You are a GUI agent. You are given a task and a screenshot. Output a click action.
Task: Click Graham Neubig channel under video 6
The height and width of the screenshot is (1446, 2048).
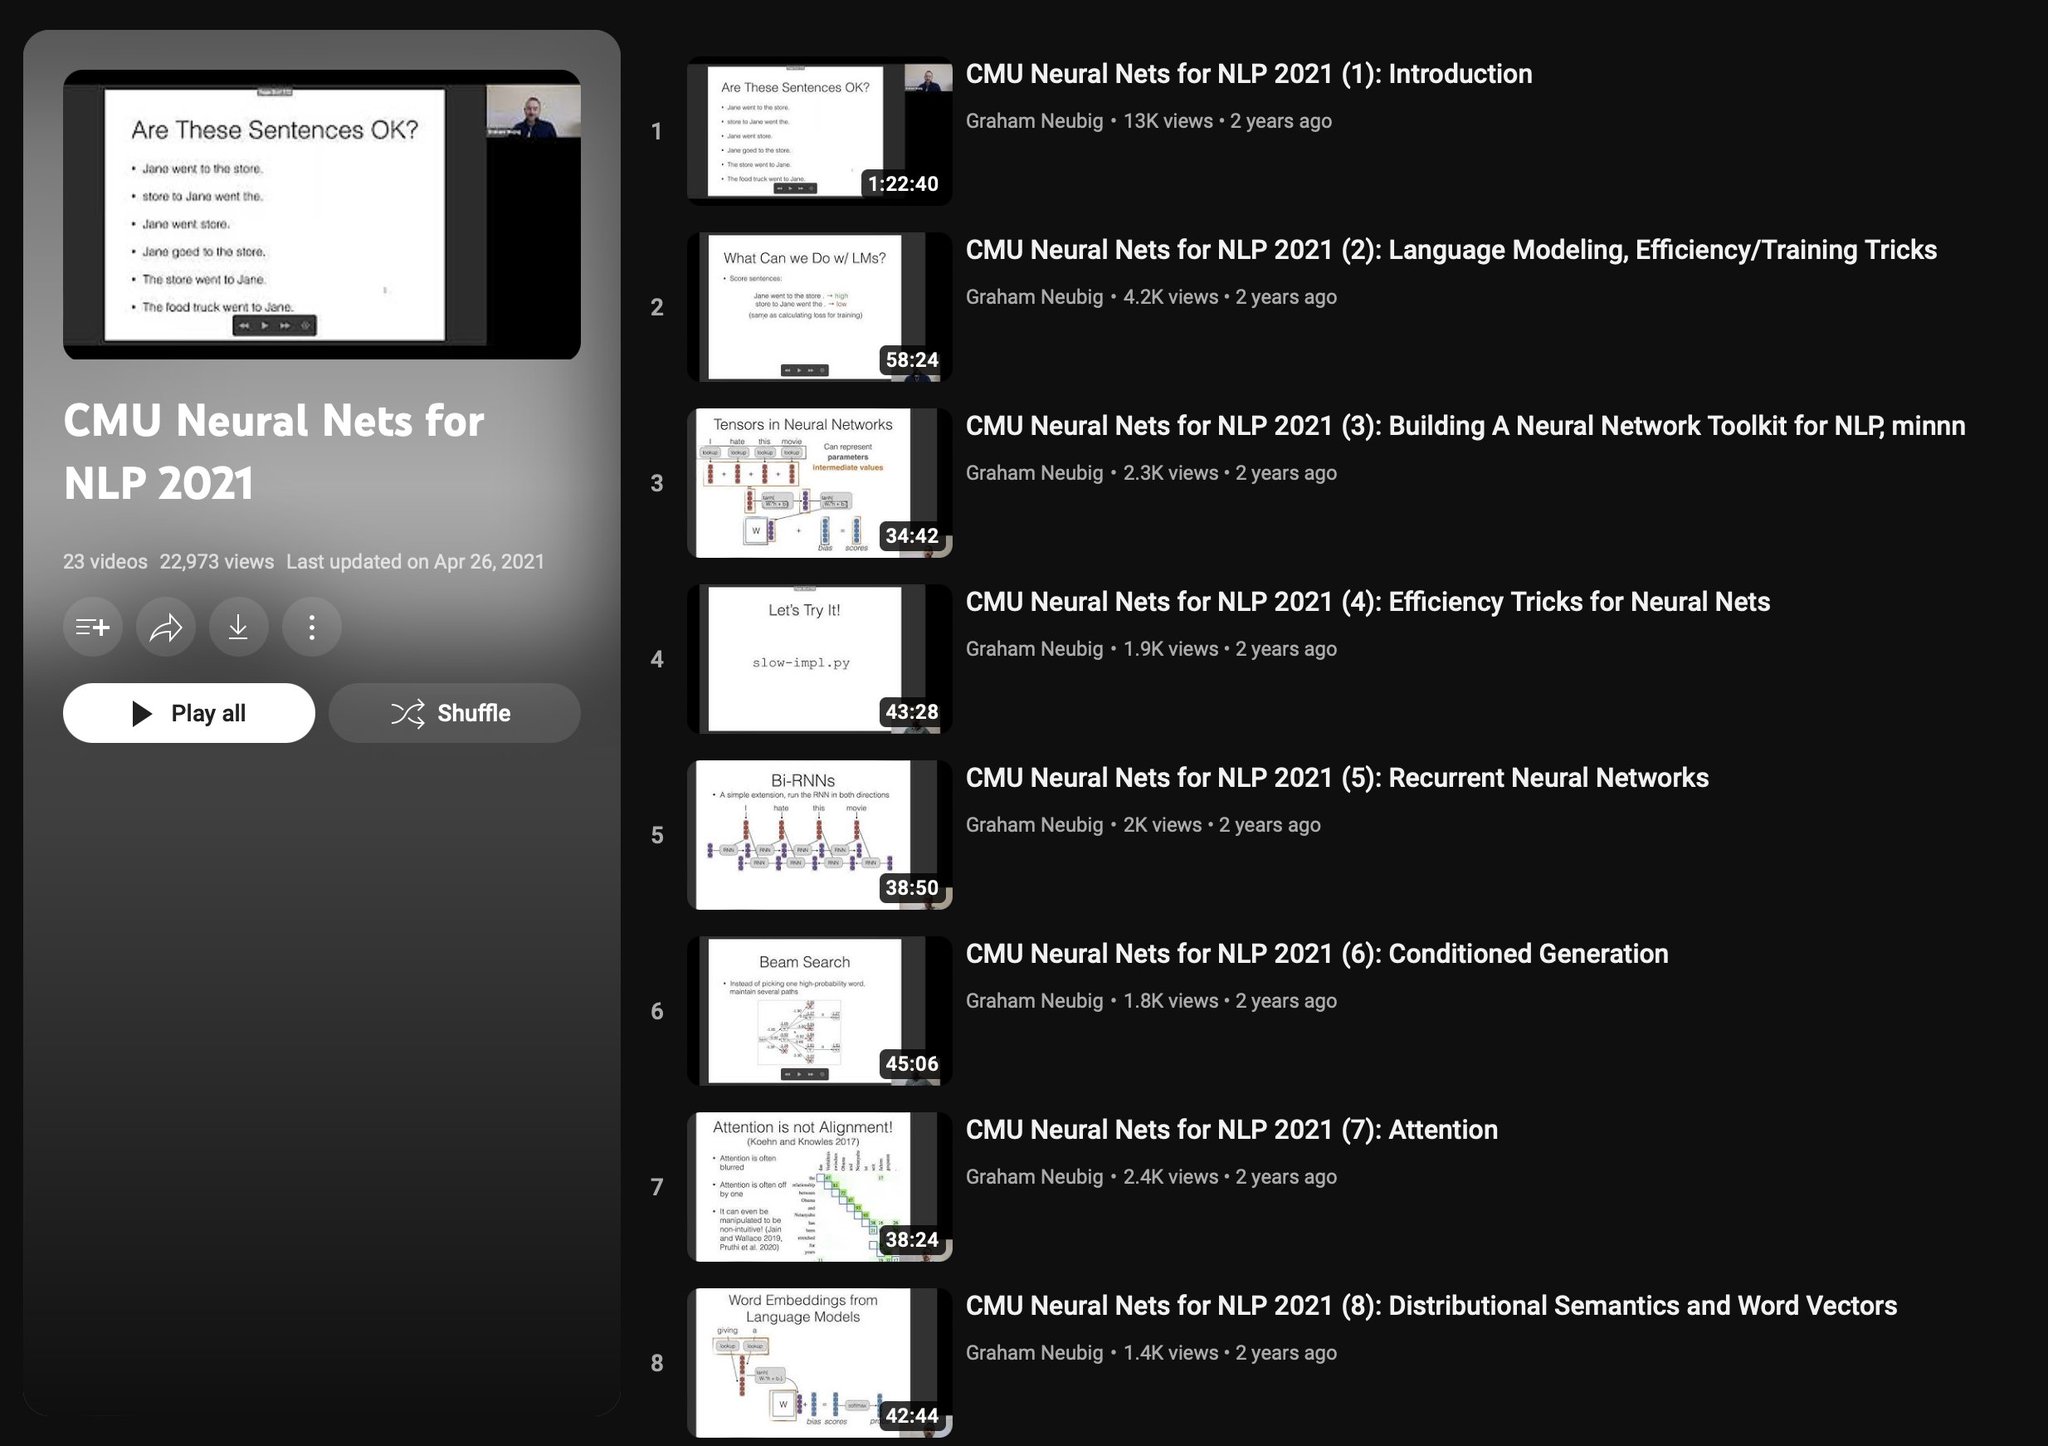click(x=1034, y=1001)
